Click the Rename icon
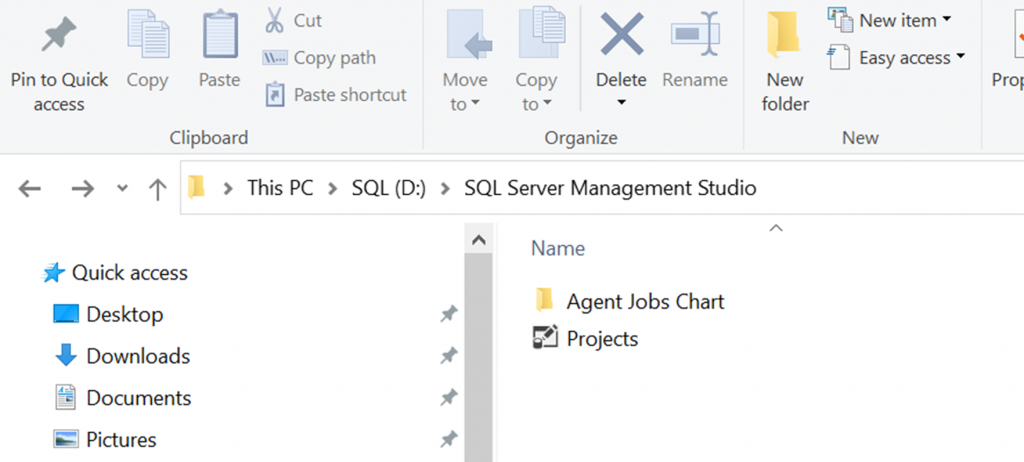1024x462 pixels. (695, 38)
